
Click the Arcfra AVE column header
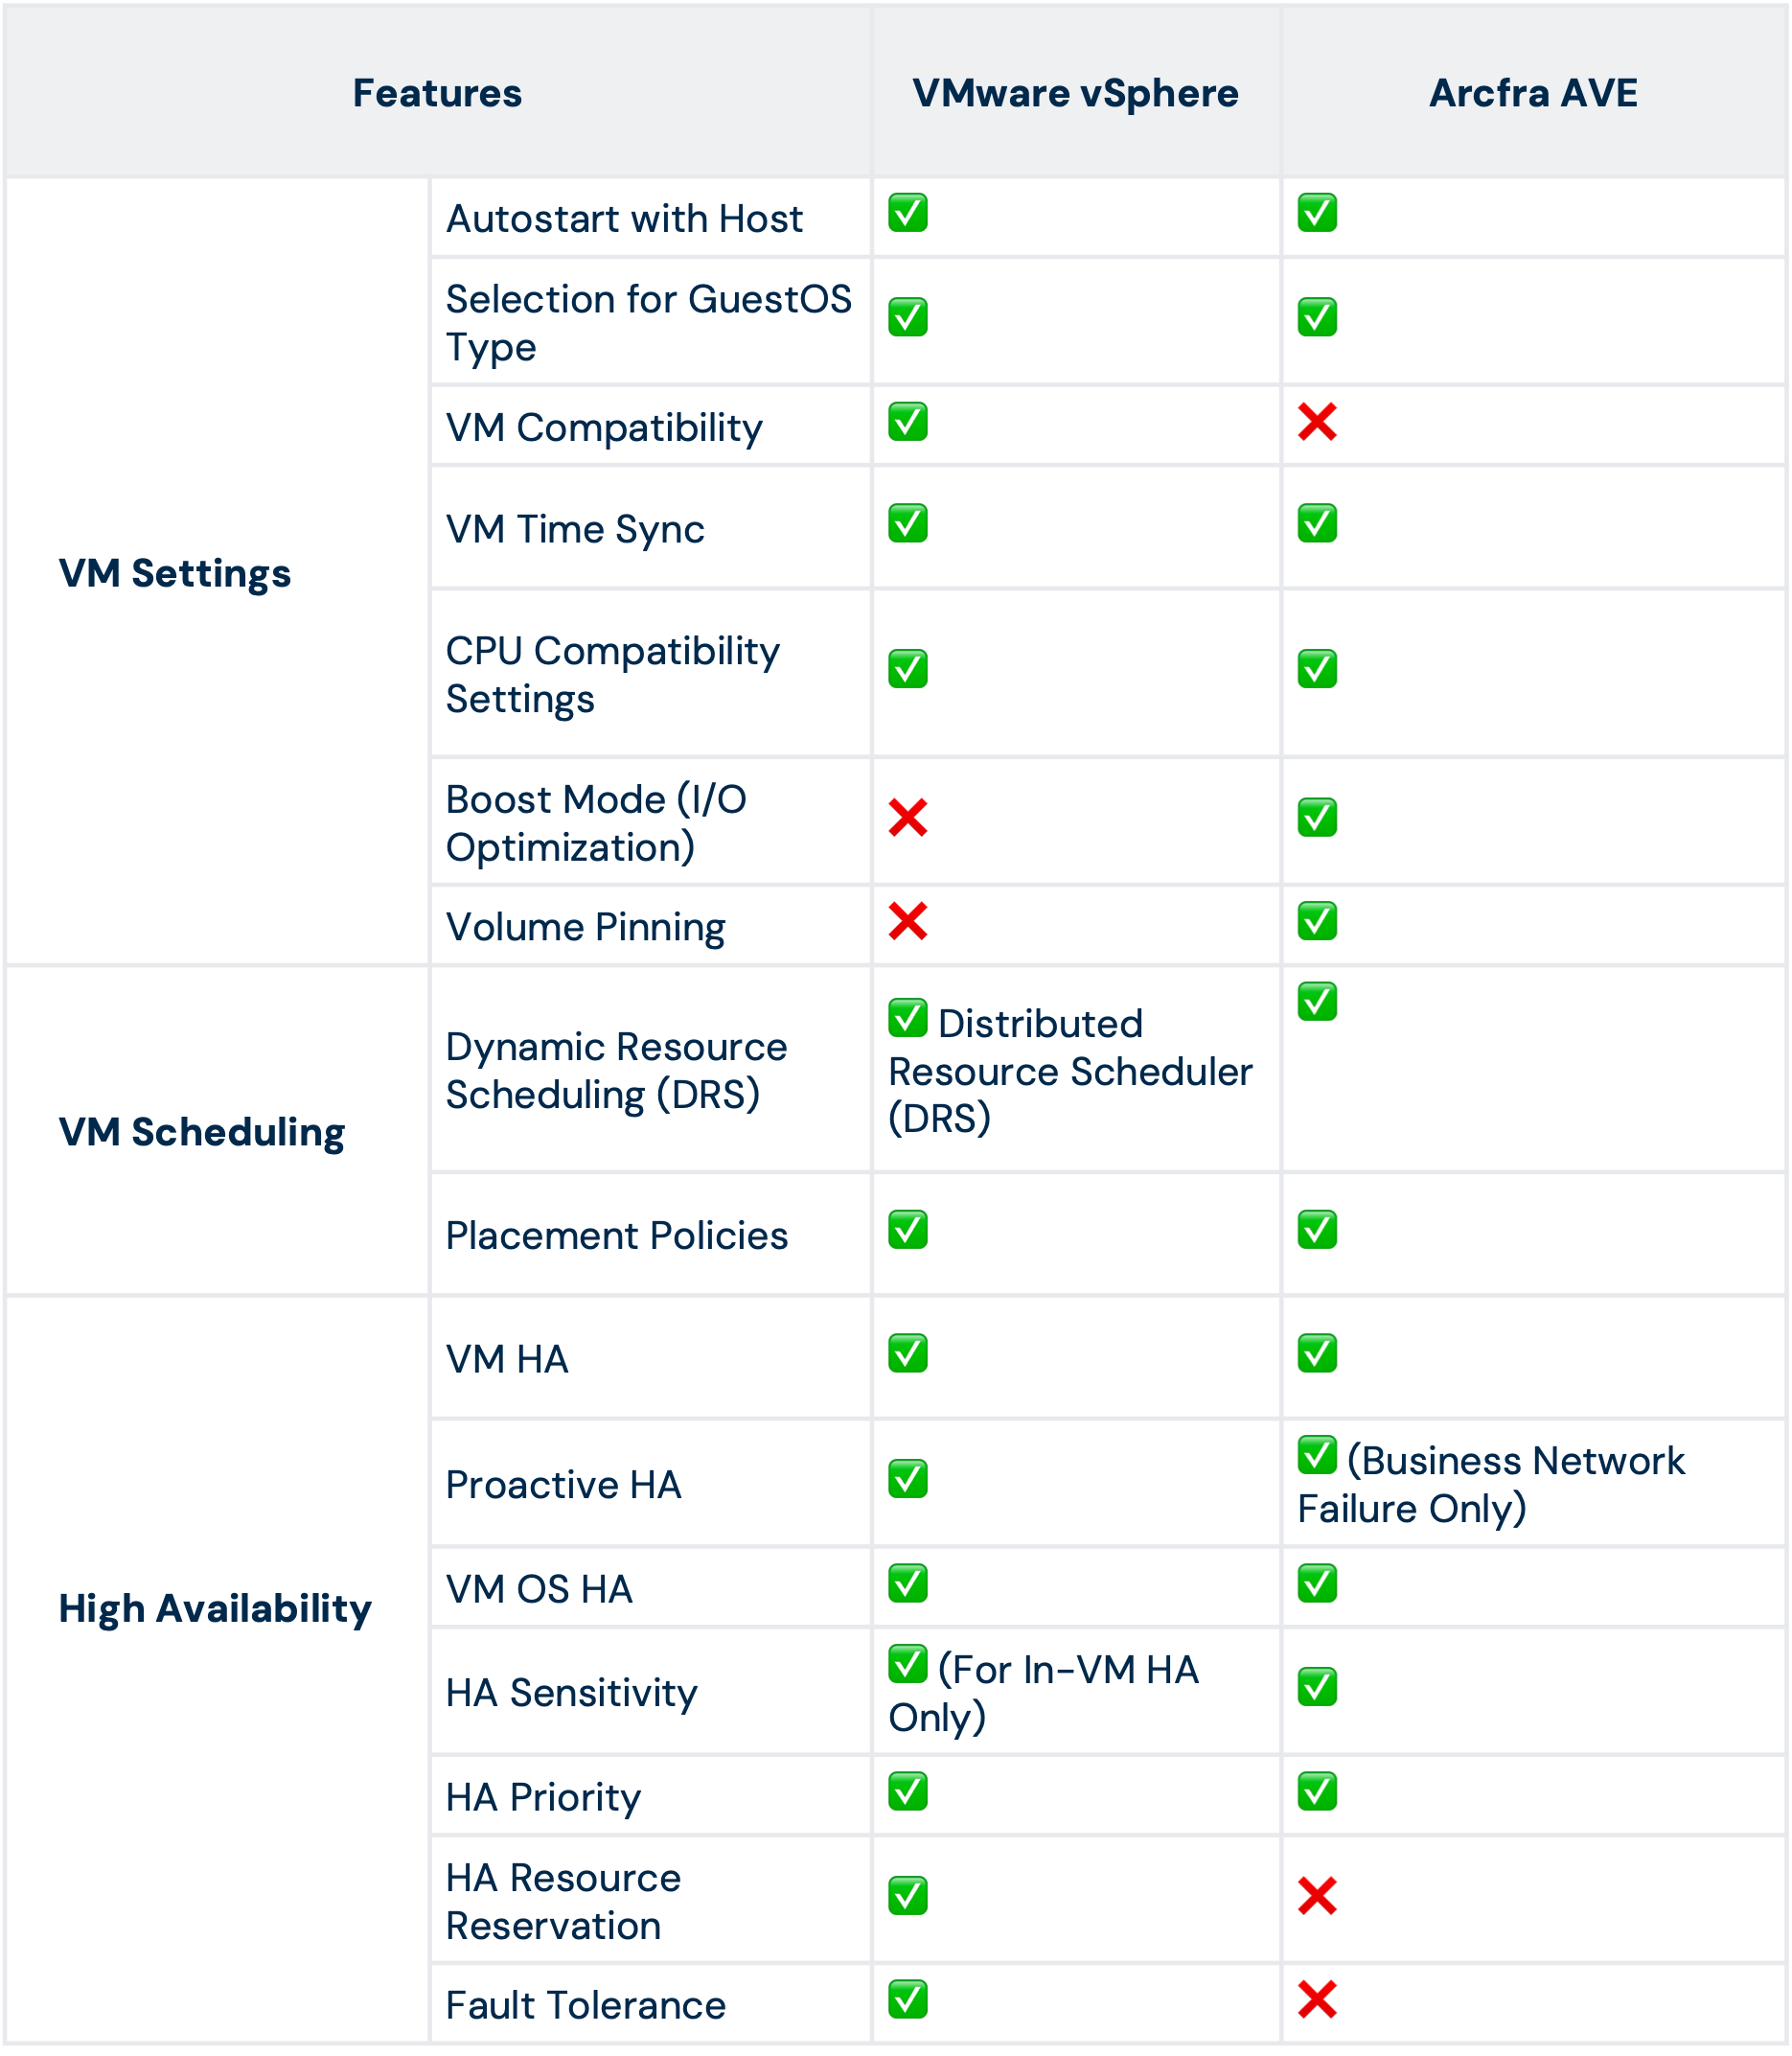pyautogui.click(x=1533, y=93)
